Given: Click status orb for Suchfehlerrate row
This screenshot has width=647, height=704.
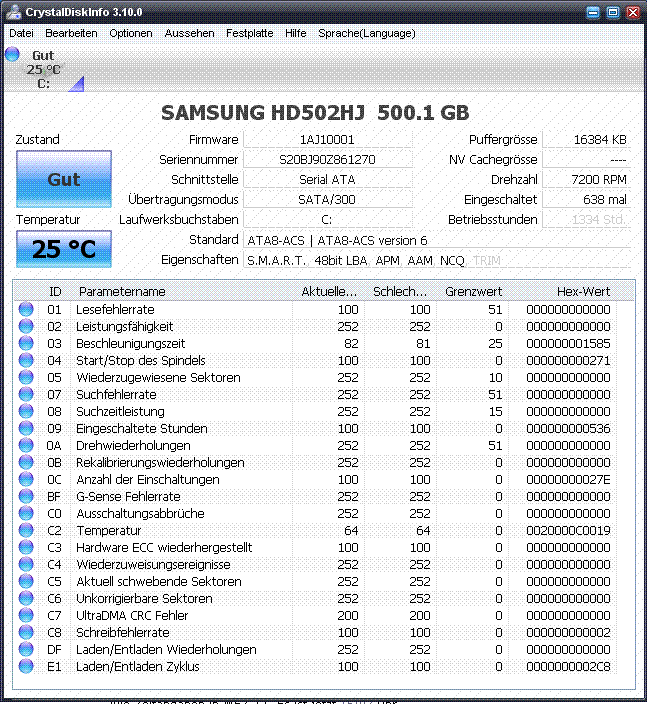Looking at the screenshot, I should coord(26,394).
